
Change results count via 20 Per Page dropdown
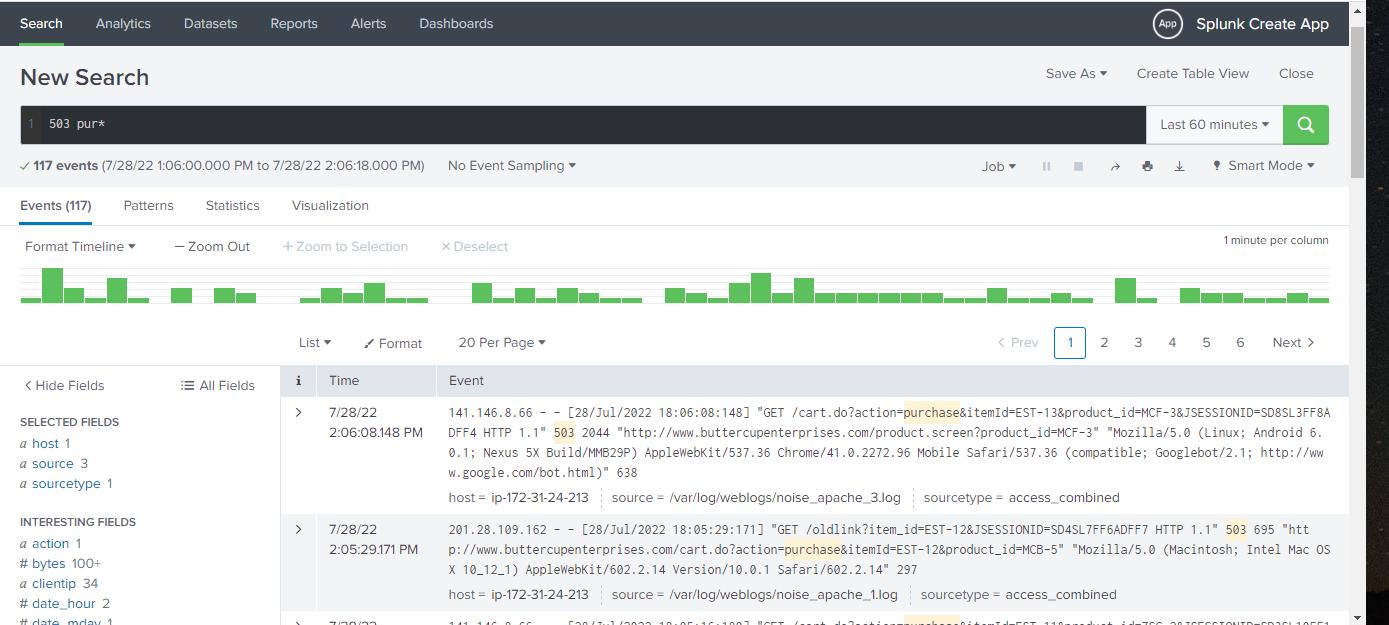(x=501, y=343)
